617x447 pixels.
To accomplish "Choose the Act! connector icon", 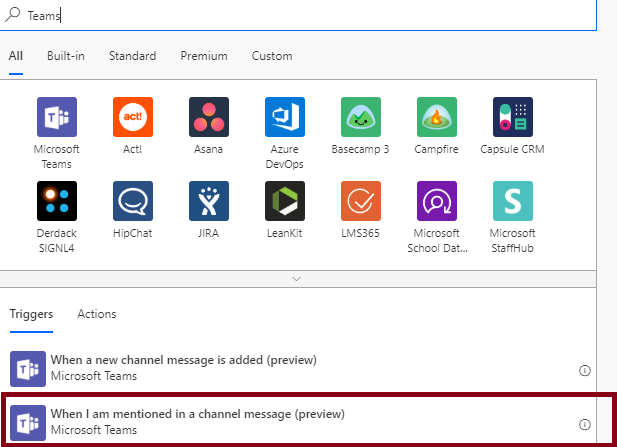I will point(133,117).
